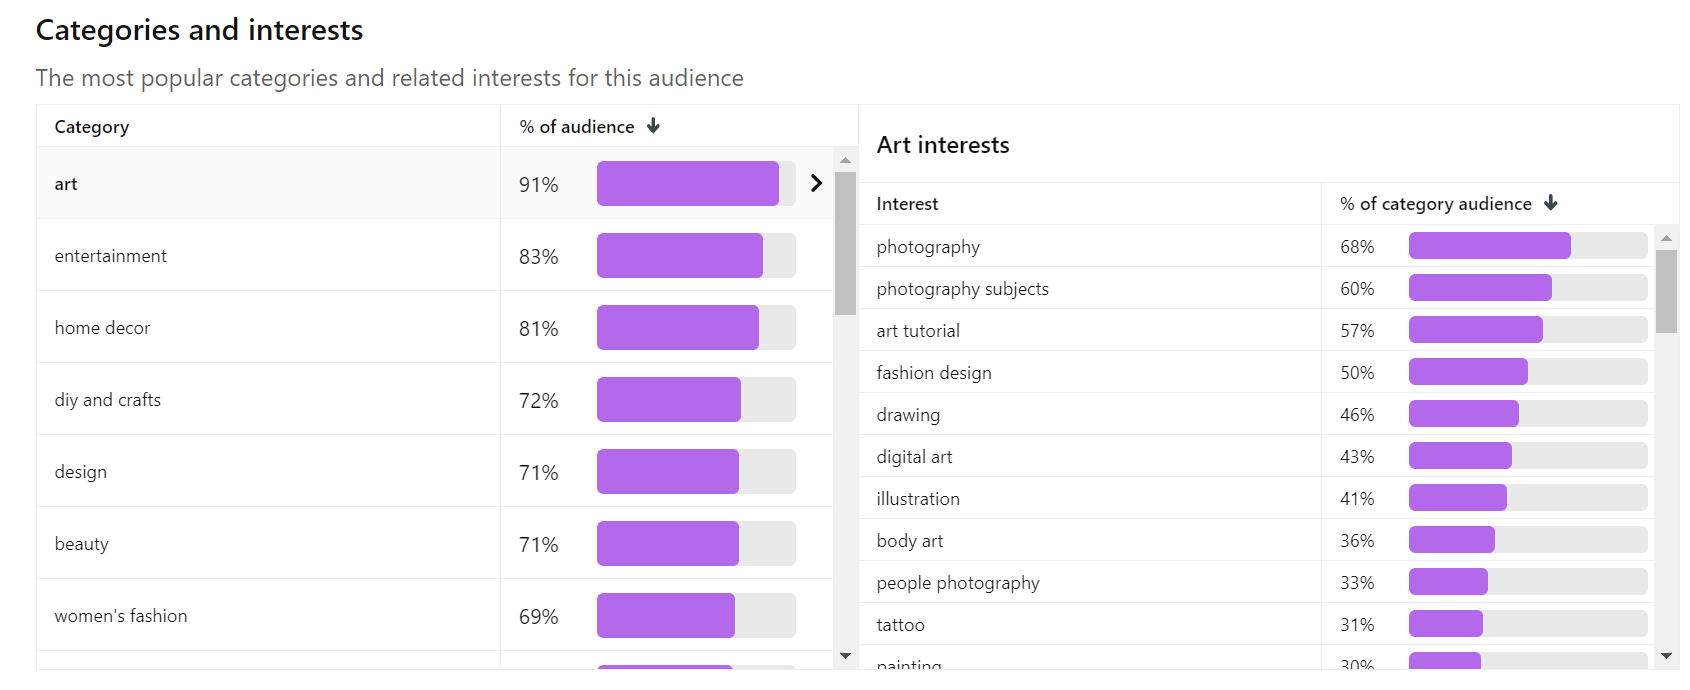The width and height of the screenshot is (1690, 690).
Task: Open the art category details via the right chevron
Action: coord(817,183)
